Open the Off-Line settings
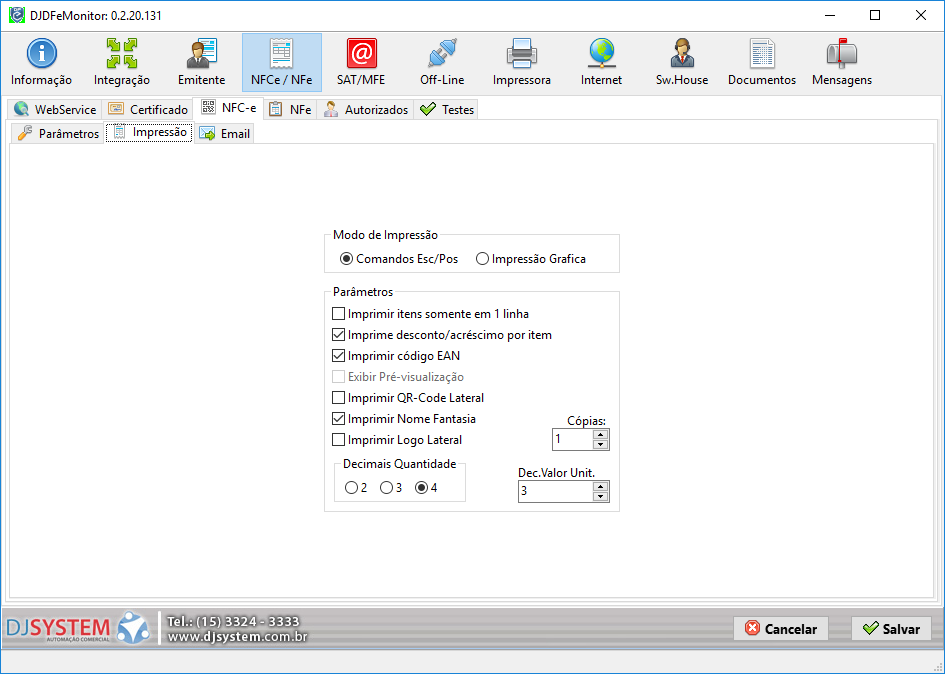Image resolution: width=945 pixels, height=674 pixels. click(x=442, y=63)
